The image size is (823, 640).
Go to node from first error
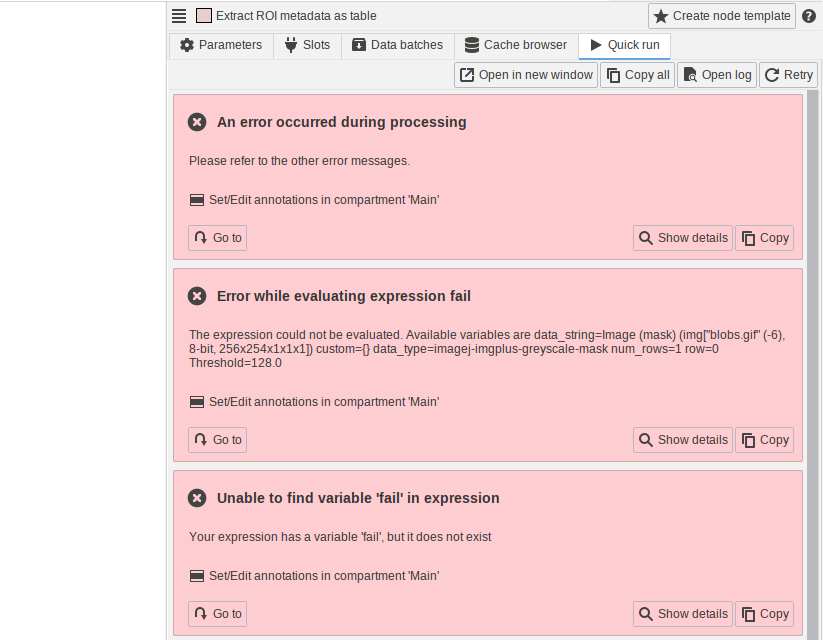(x=217, y=238)
